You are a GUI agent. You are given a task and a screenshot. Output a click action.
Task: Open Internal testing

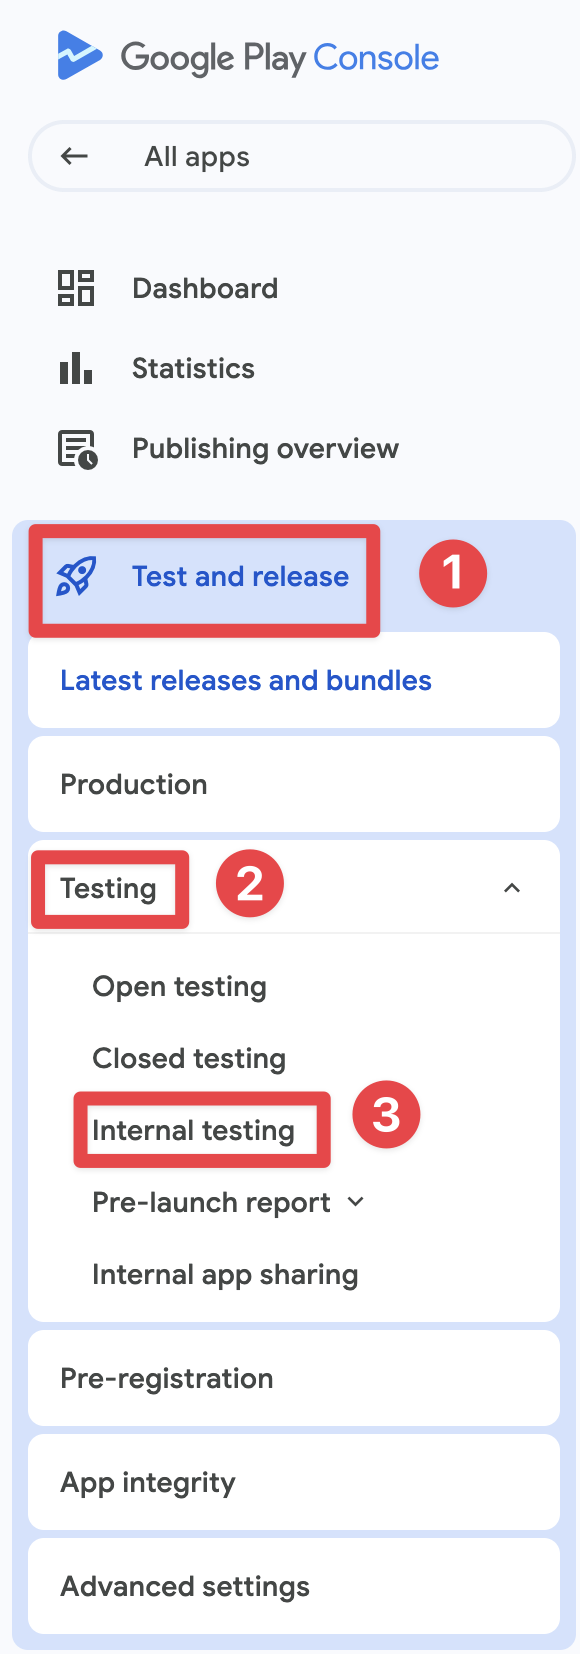[194, 1130]
